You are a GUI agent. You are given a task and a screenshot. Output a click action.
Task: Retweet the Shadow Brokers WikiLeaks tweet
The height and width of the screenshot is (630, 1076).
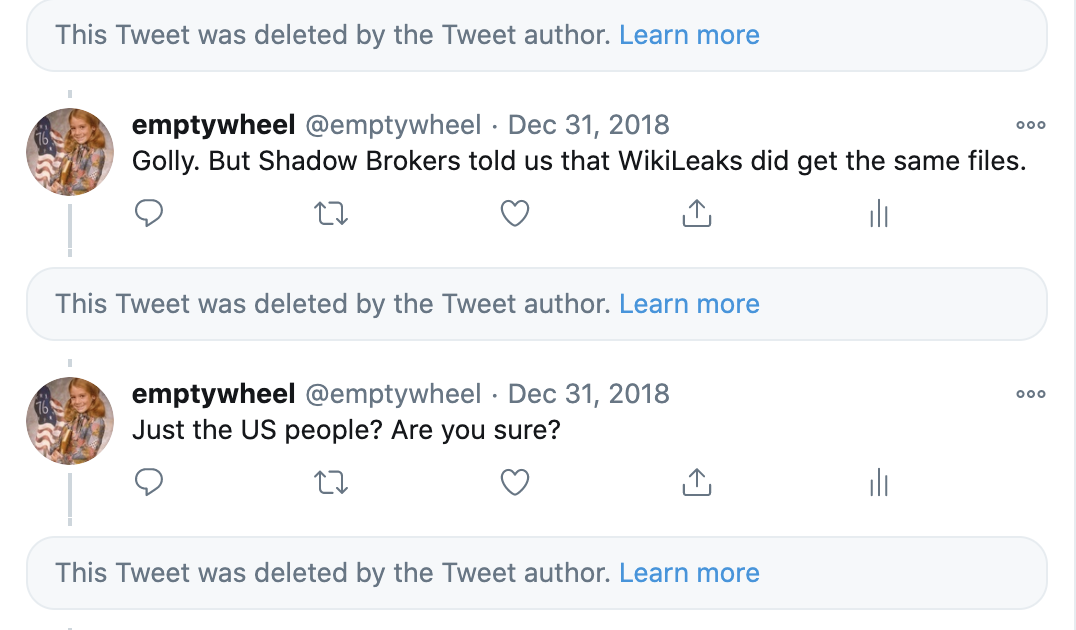(331, 213)
